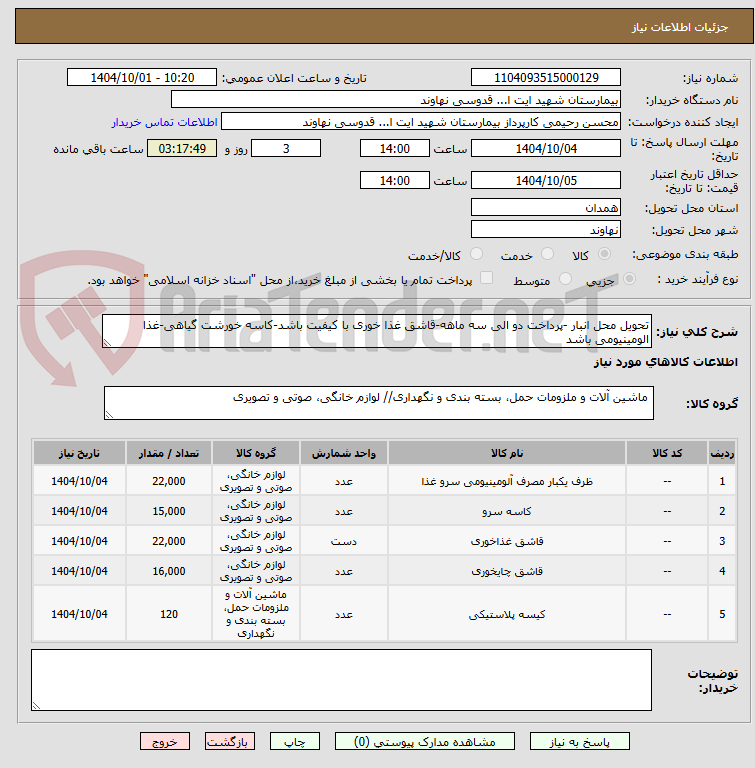Click the general description textarea
Image resolution: width=755 pixels, height=768 pixels.
tap(377, 332)
